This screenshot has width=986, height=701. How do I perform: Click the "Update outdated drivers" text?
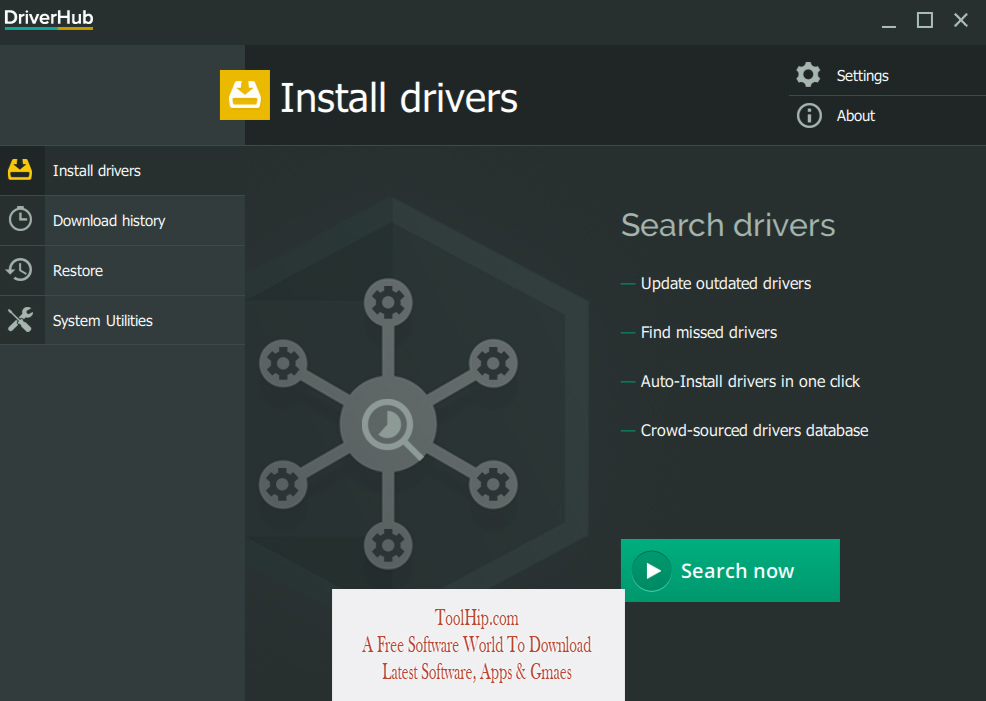[x=726, y=284]
